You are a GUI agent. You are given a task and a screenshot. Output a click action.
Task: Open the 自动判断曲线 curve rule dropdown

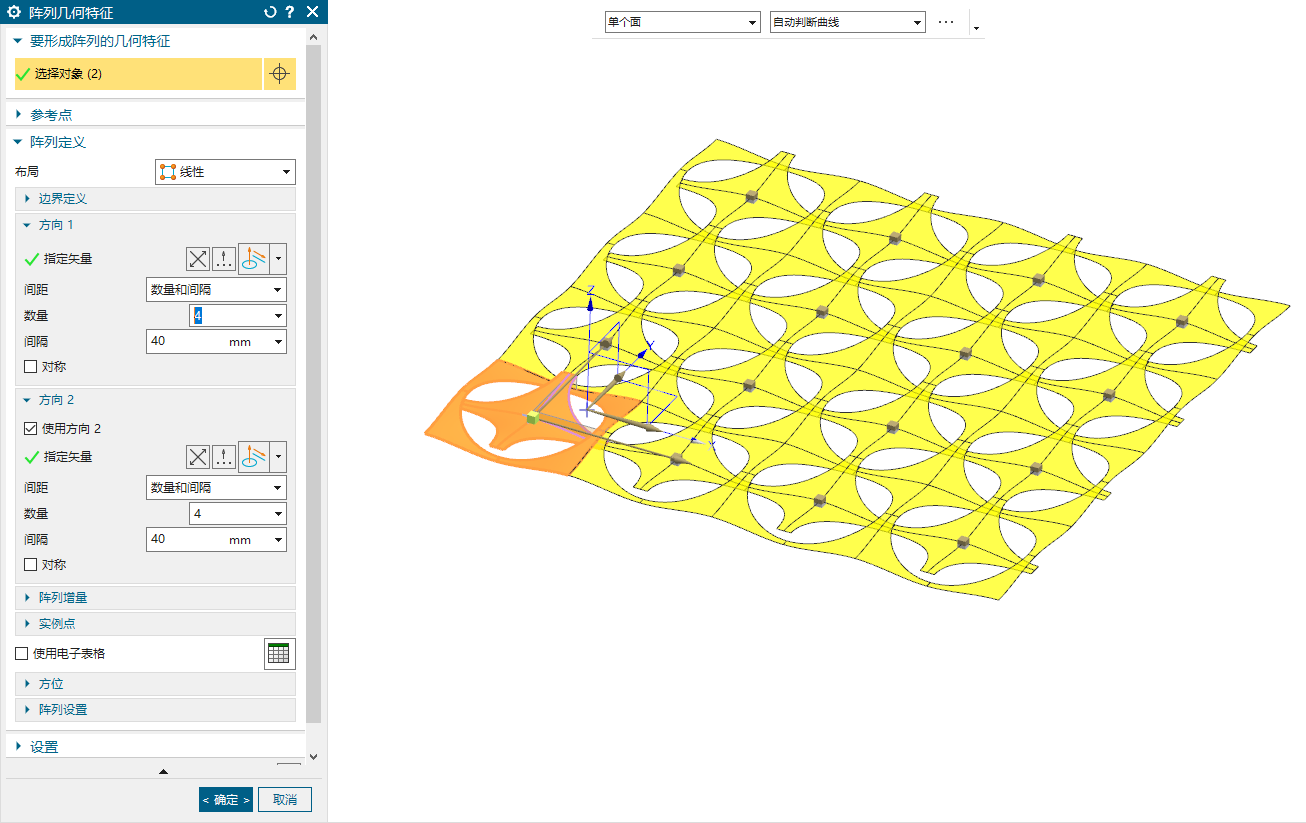(x=847, y=22)
